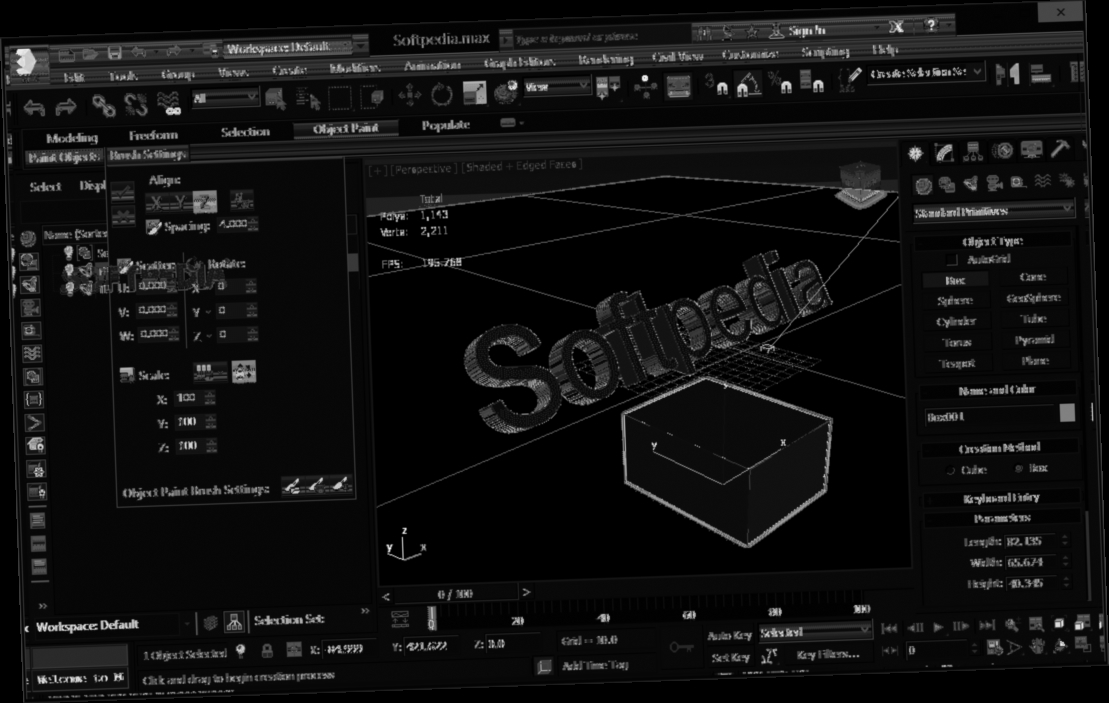
Task: Open the Hierarchy command panel icon
Action: pos(973,151)
